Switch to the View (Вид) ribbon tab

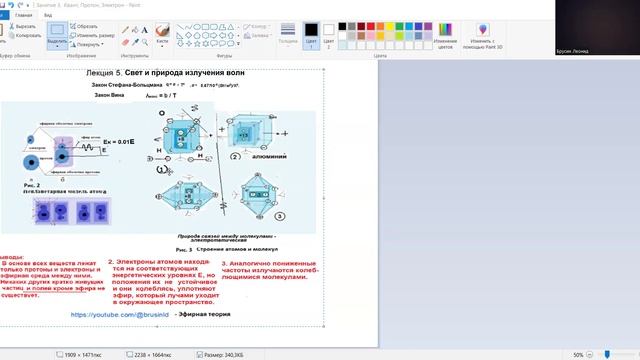pyautogui.click(x=48, y=15)
